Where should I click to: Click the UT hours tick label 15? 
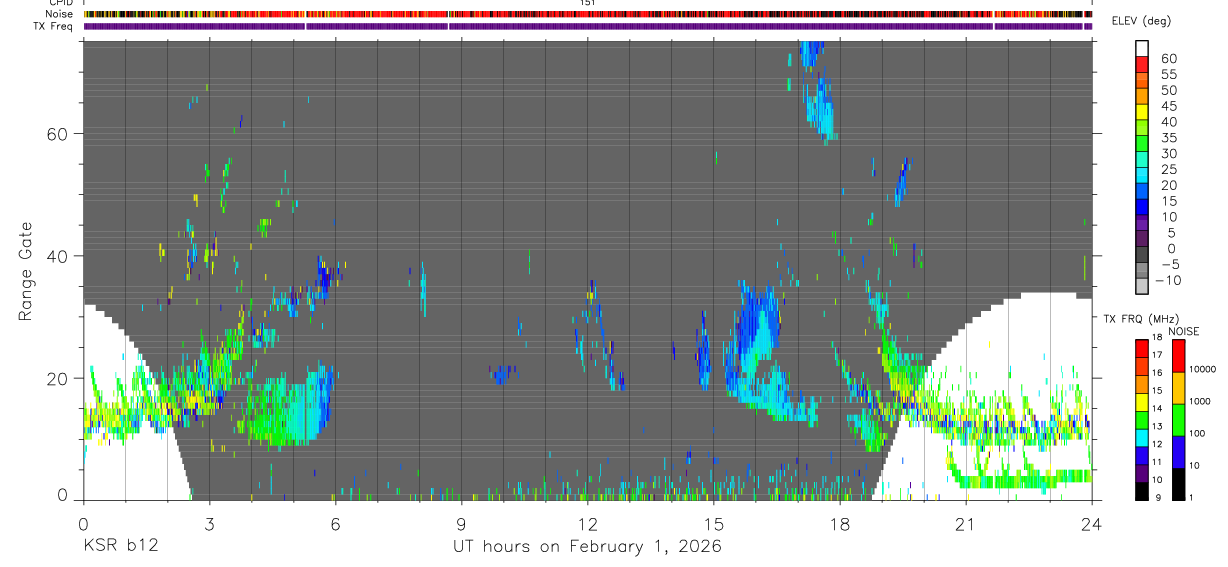coord(714,523)
